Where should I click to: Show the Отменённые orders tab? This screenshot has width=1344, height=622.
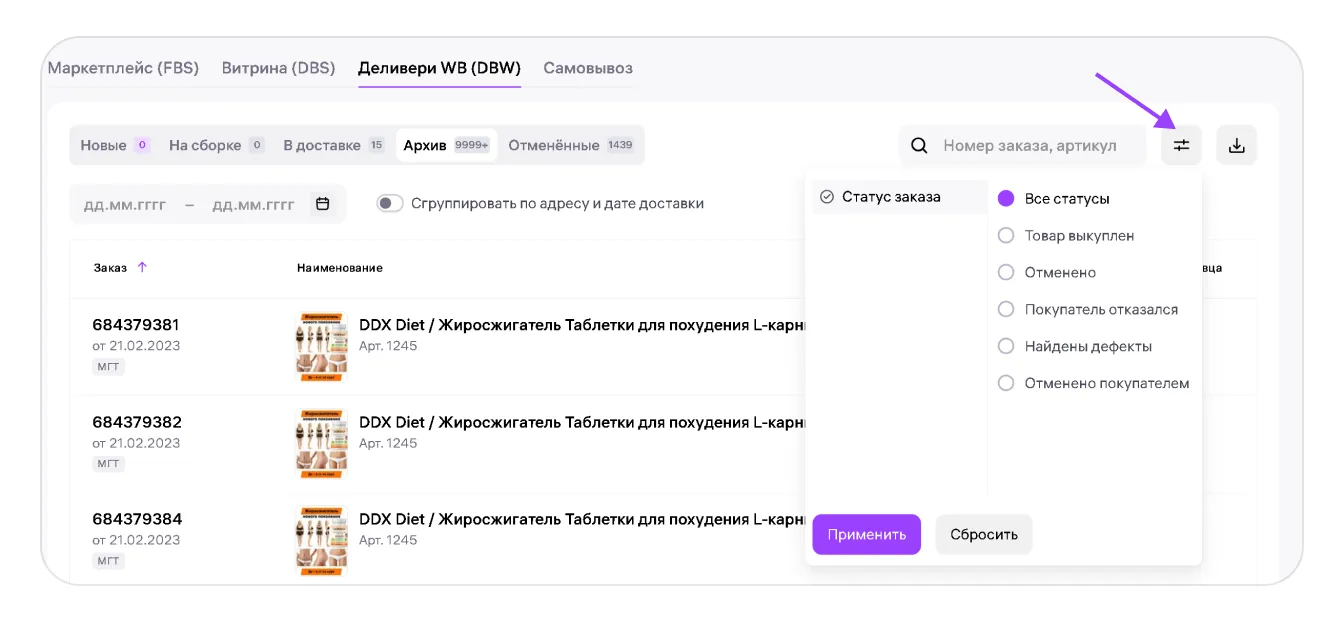pos(571,145)
